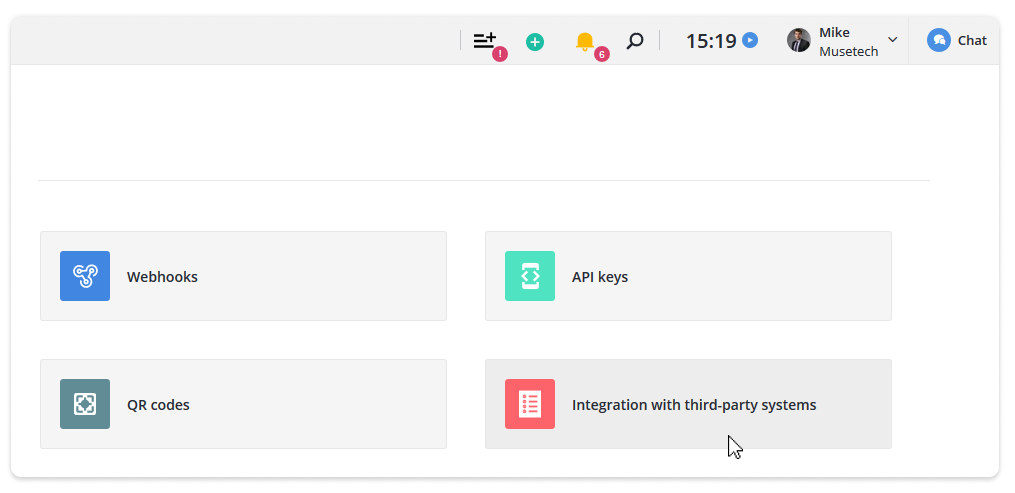Click Mike's profile avatar
Screen dimensions: 1015x493
[799, 40]
